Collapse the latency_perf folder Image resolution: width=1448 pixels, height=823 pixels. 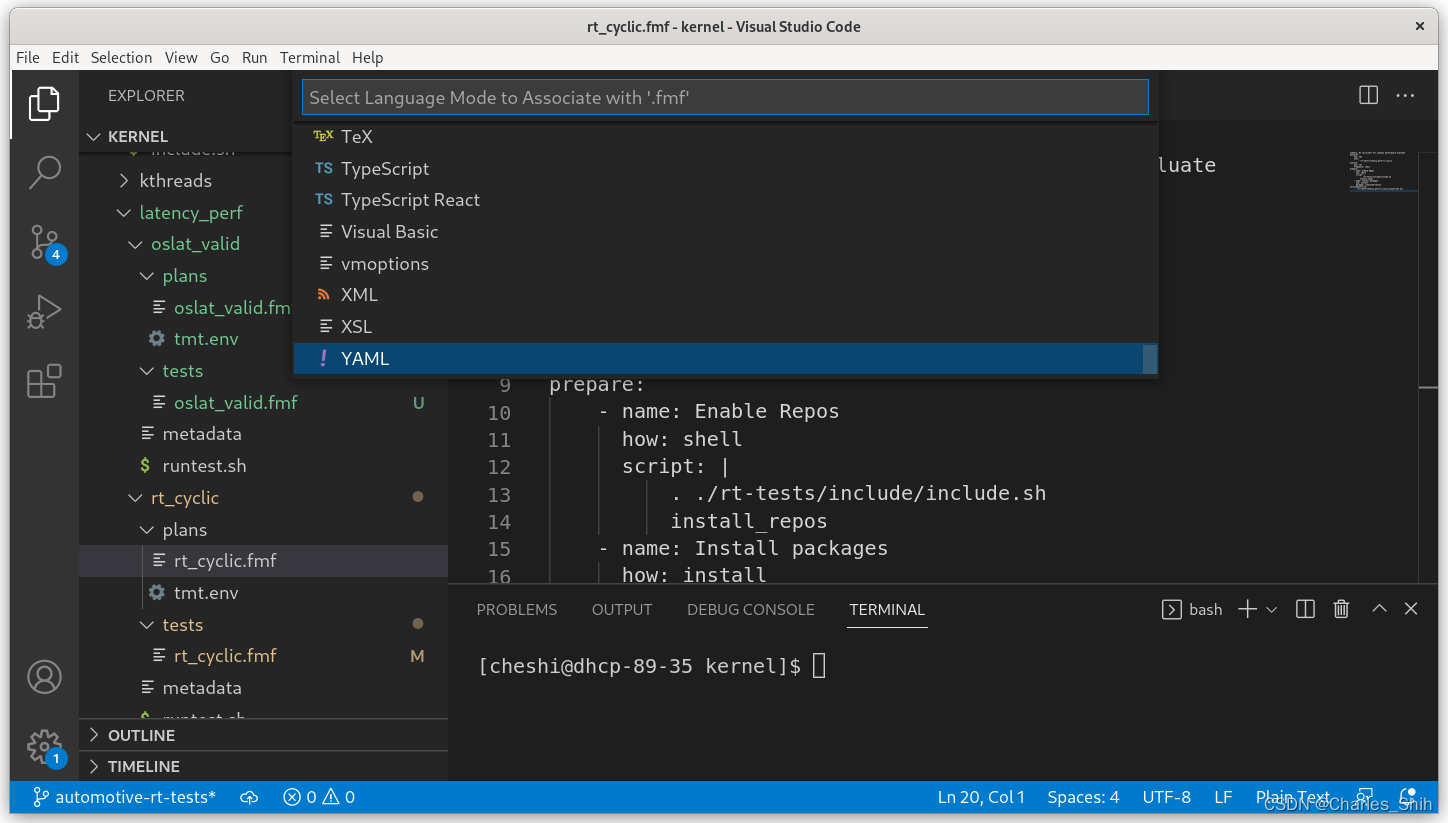124,212
